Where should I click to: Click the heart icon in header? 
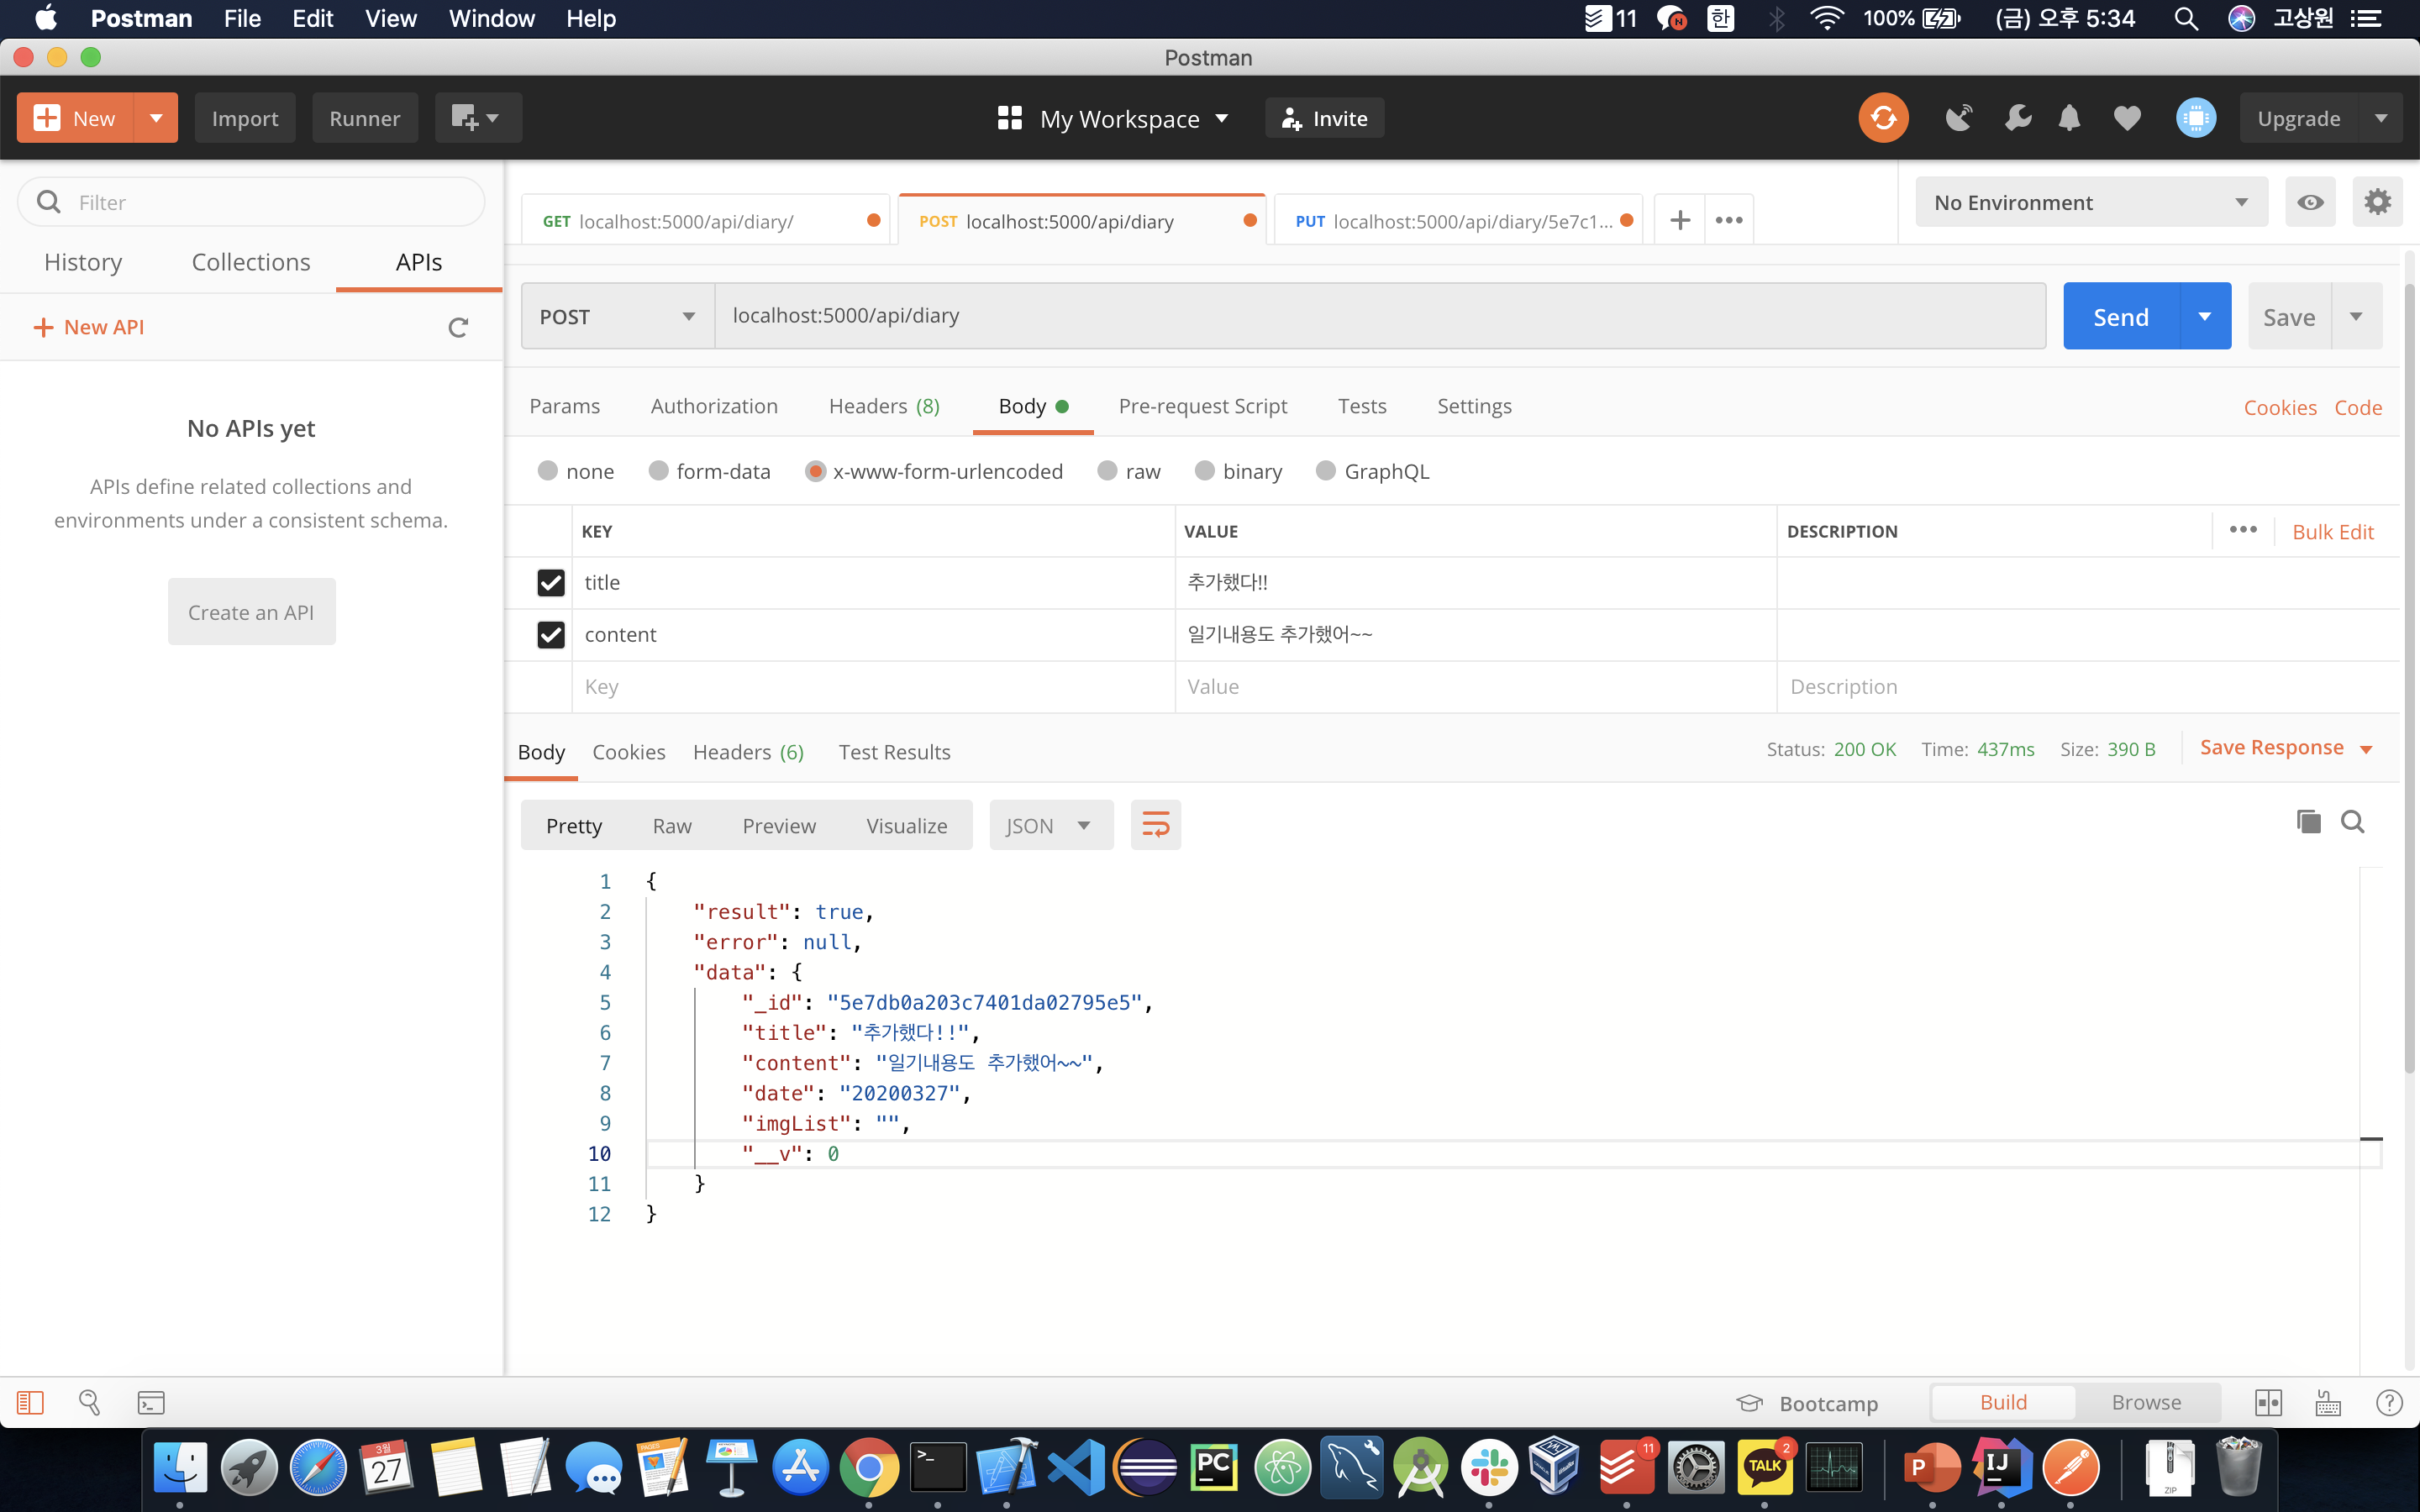click(x=2127, y=118)
